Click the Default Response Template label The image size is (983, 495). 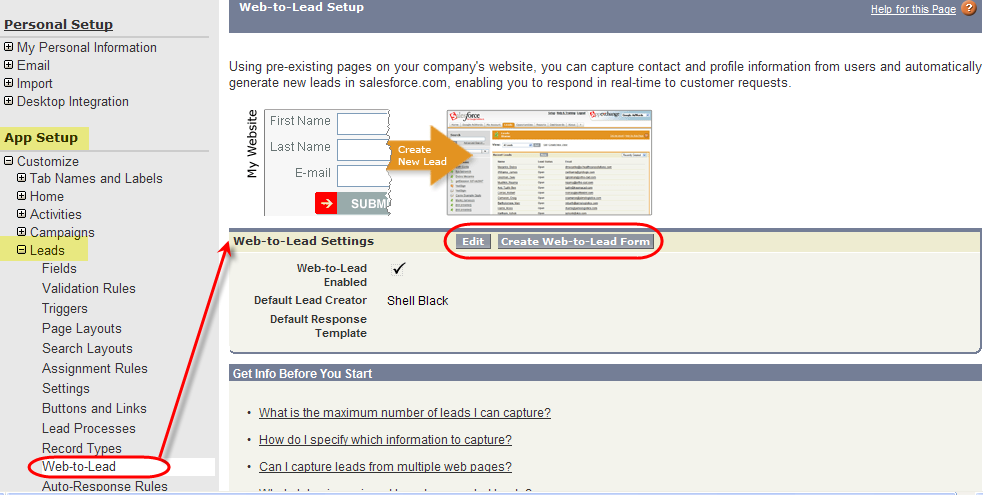(318, 326)
